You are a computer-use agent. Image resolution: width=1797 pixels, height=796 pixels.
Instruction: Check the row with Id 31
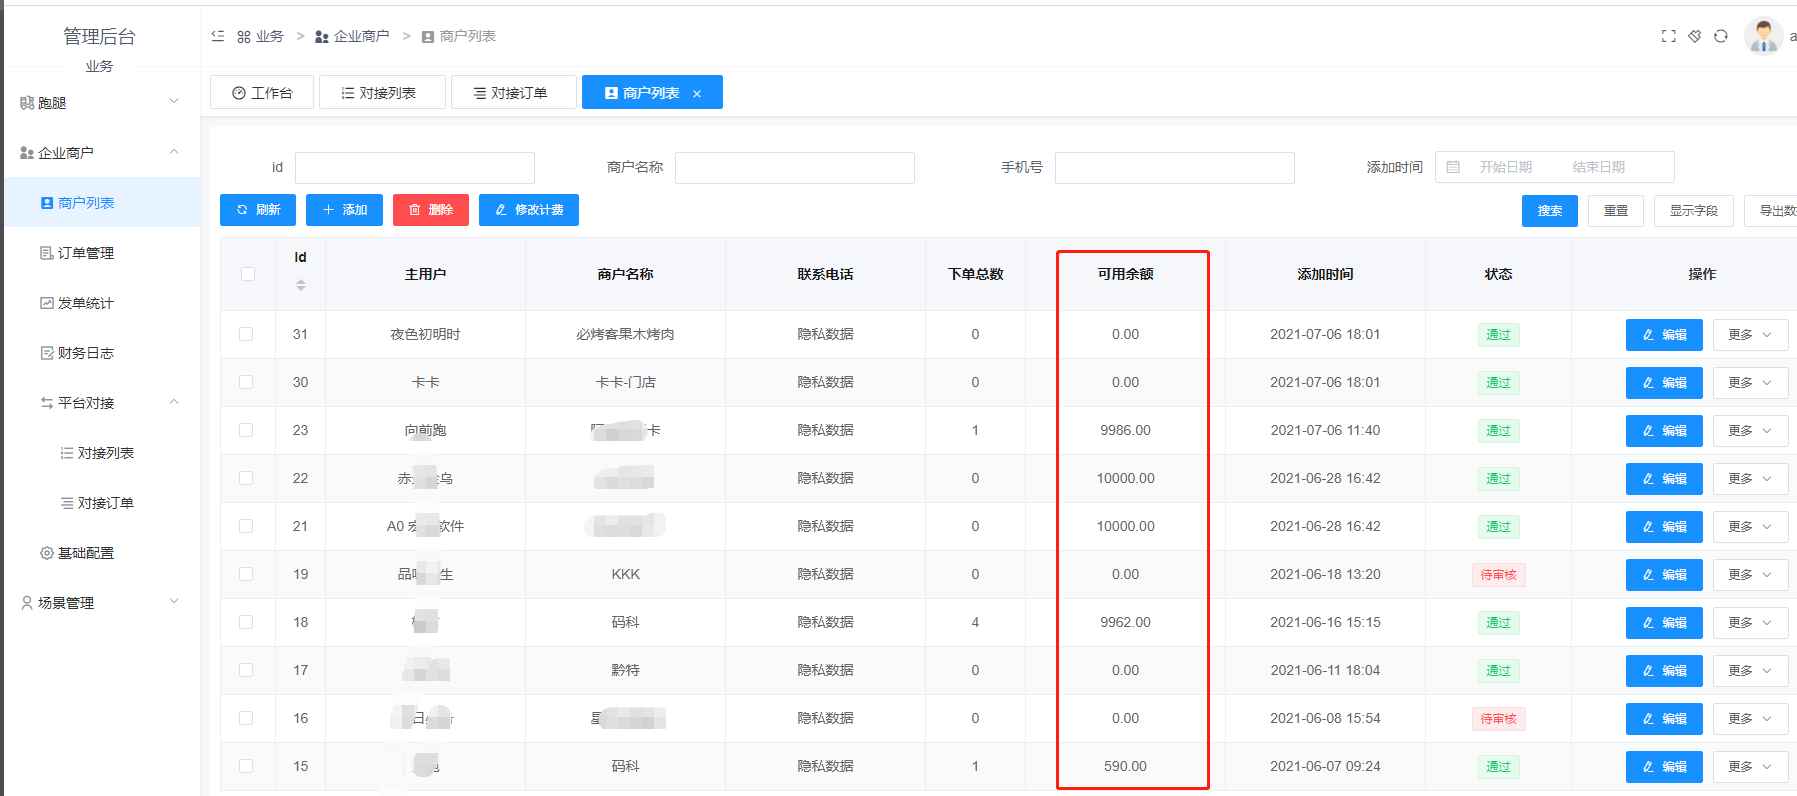pyautogui.click(x=246, y=334)
